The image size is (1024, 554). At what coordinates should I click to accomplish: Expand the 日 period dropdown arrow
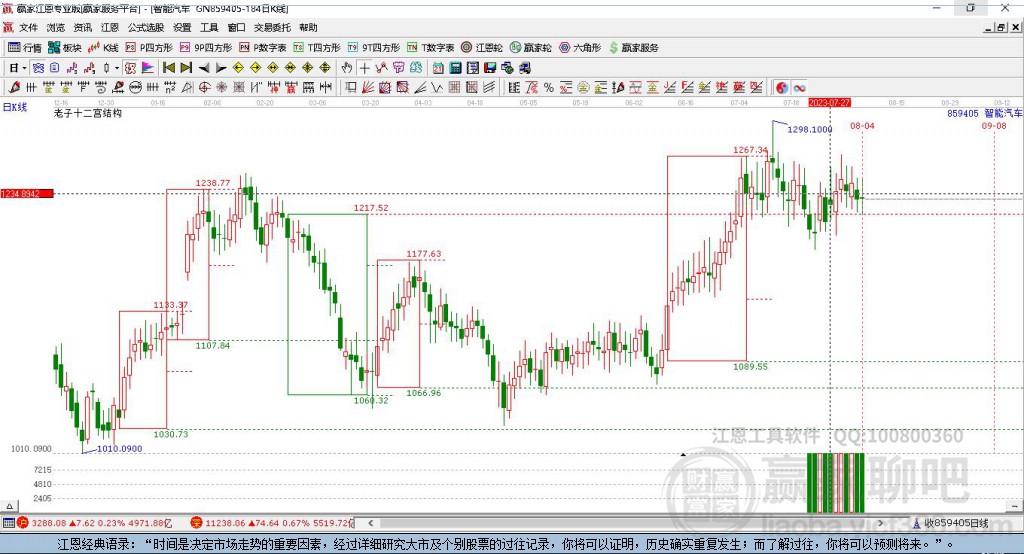click(x=24, y=68)
